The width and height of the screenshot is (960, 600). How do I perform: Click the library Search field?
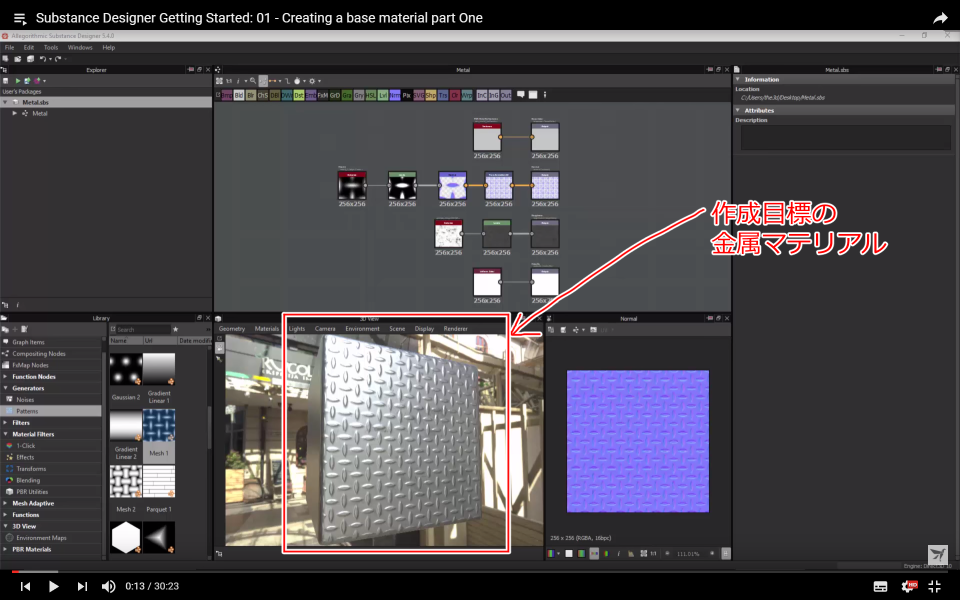(143, 329)
